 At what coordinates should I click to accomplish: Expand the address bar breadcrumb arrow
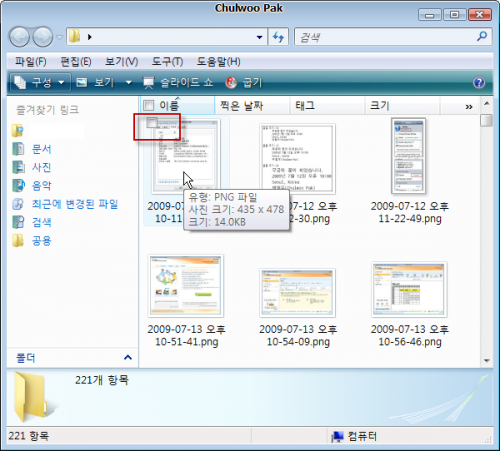[x=89, y=37]
